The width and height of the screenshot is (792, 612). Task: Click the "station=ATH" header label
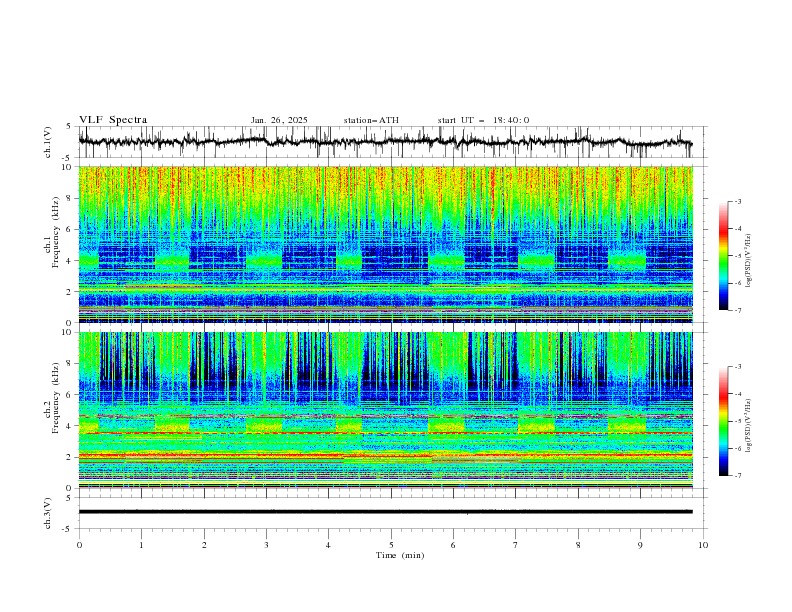coord(371,120)
